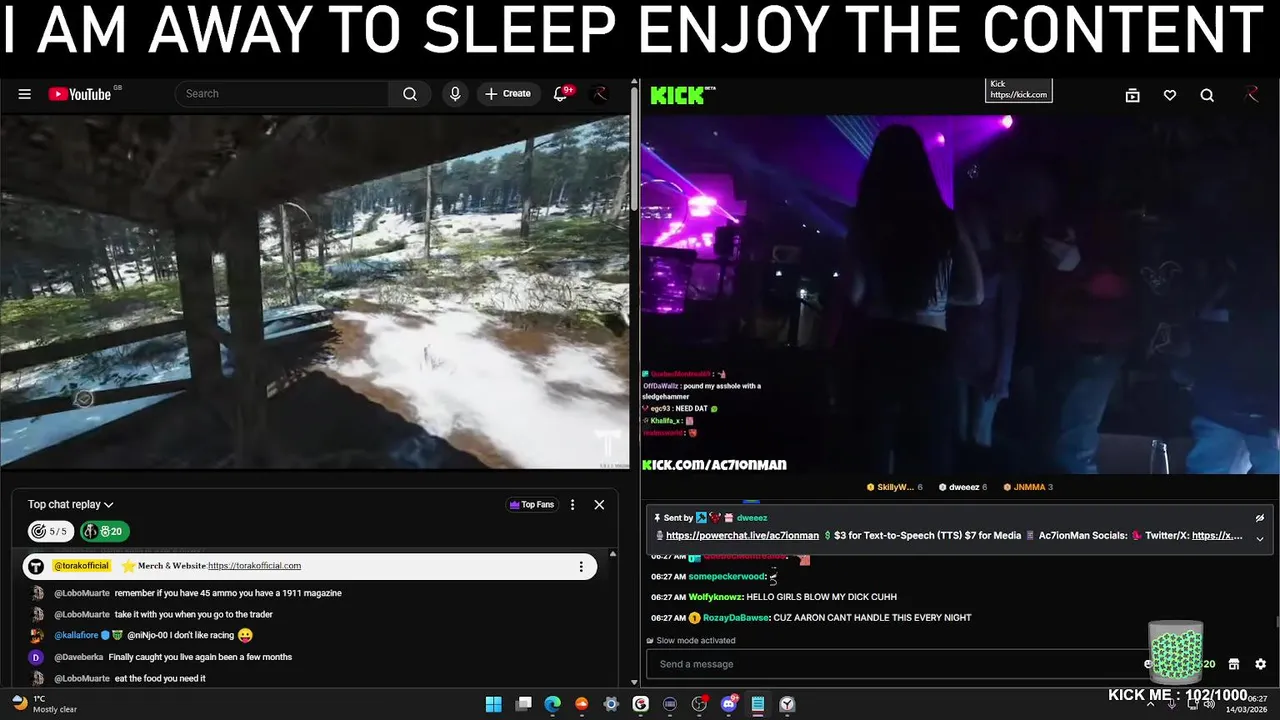Viewport: 1280px width, 720px height.
Task: Start voice search with the microphone icon
Action: click(x=455, y=94)
